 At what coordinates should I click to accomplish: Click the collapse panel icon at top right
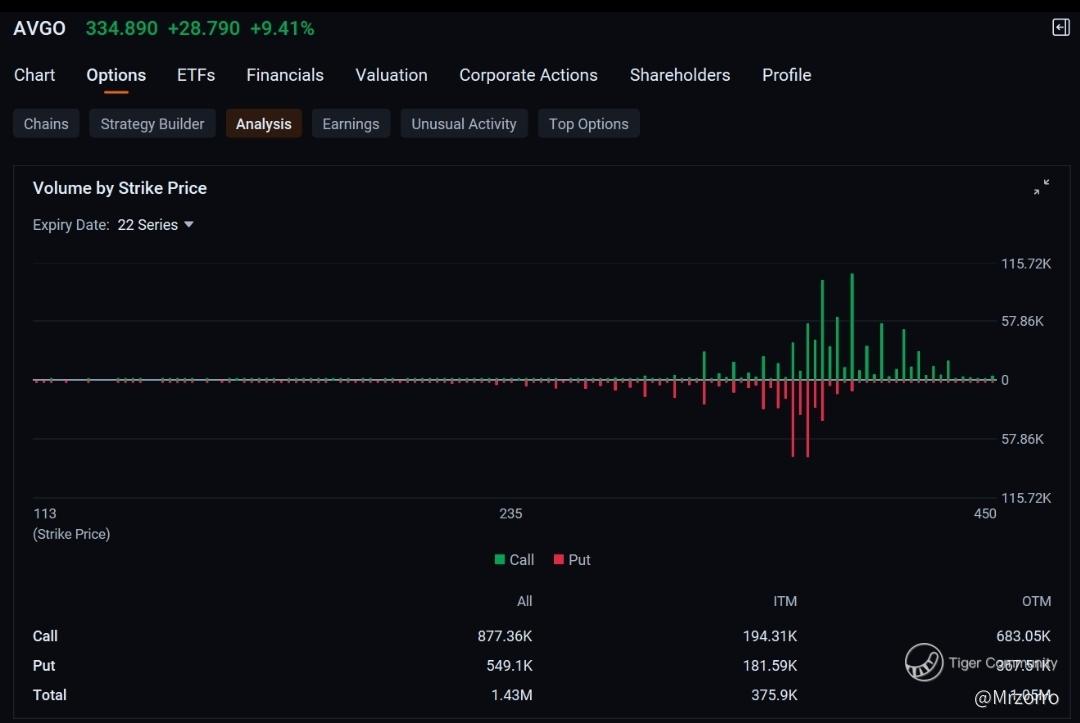tap(1061, 28)
